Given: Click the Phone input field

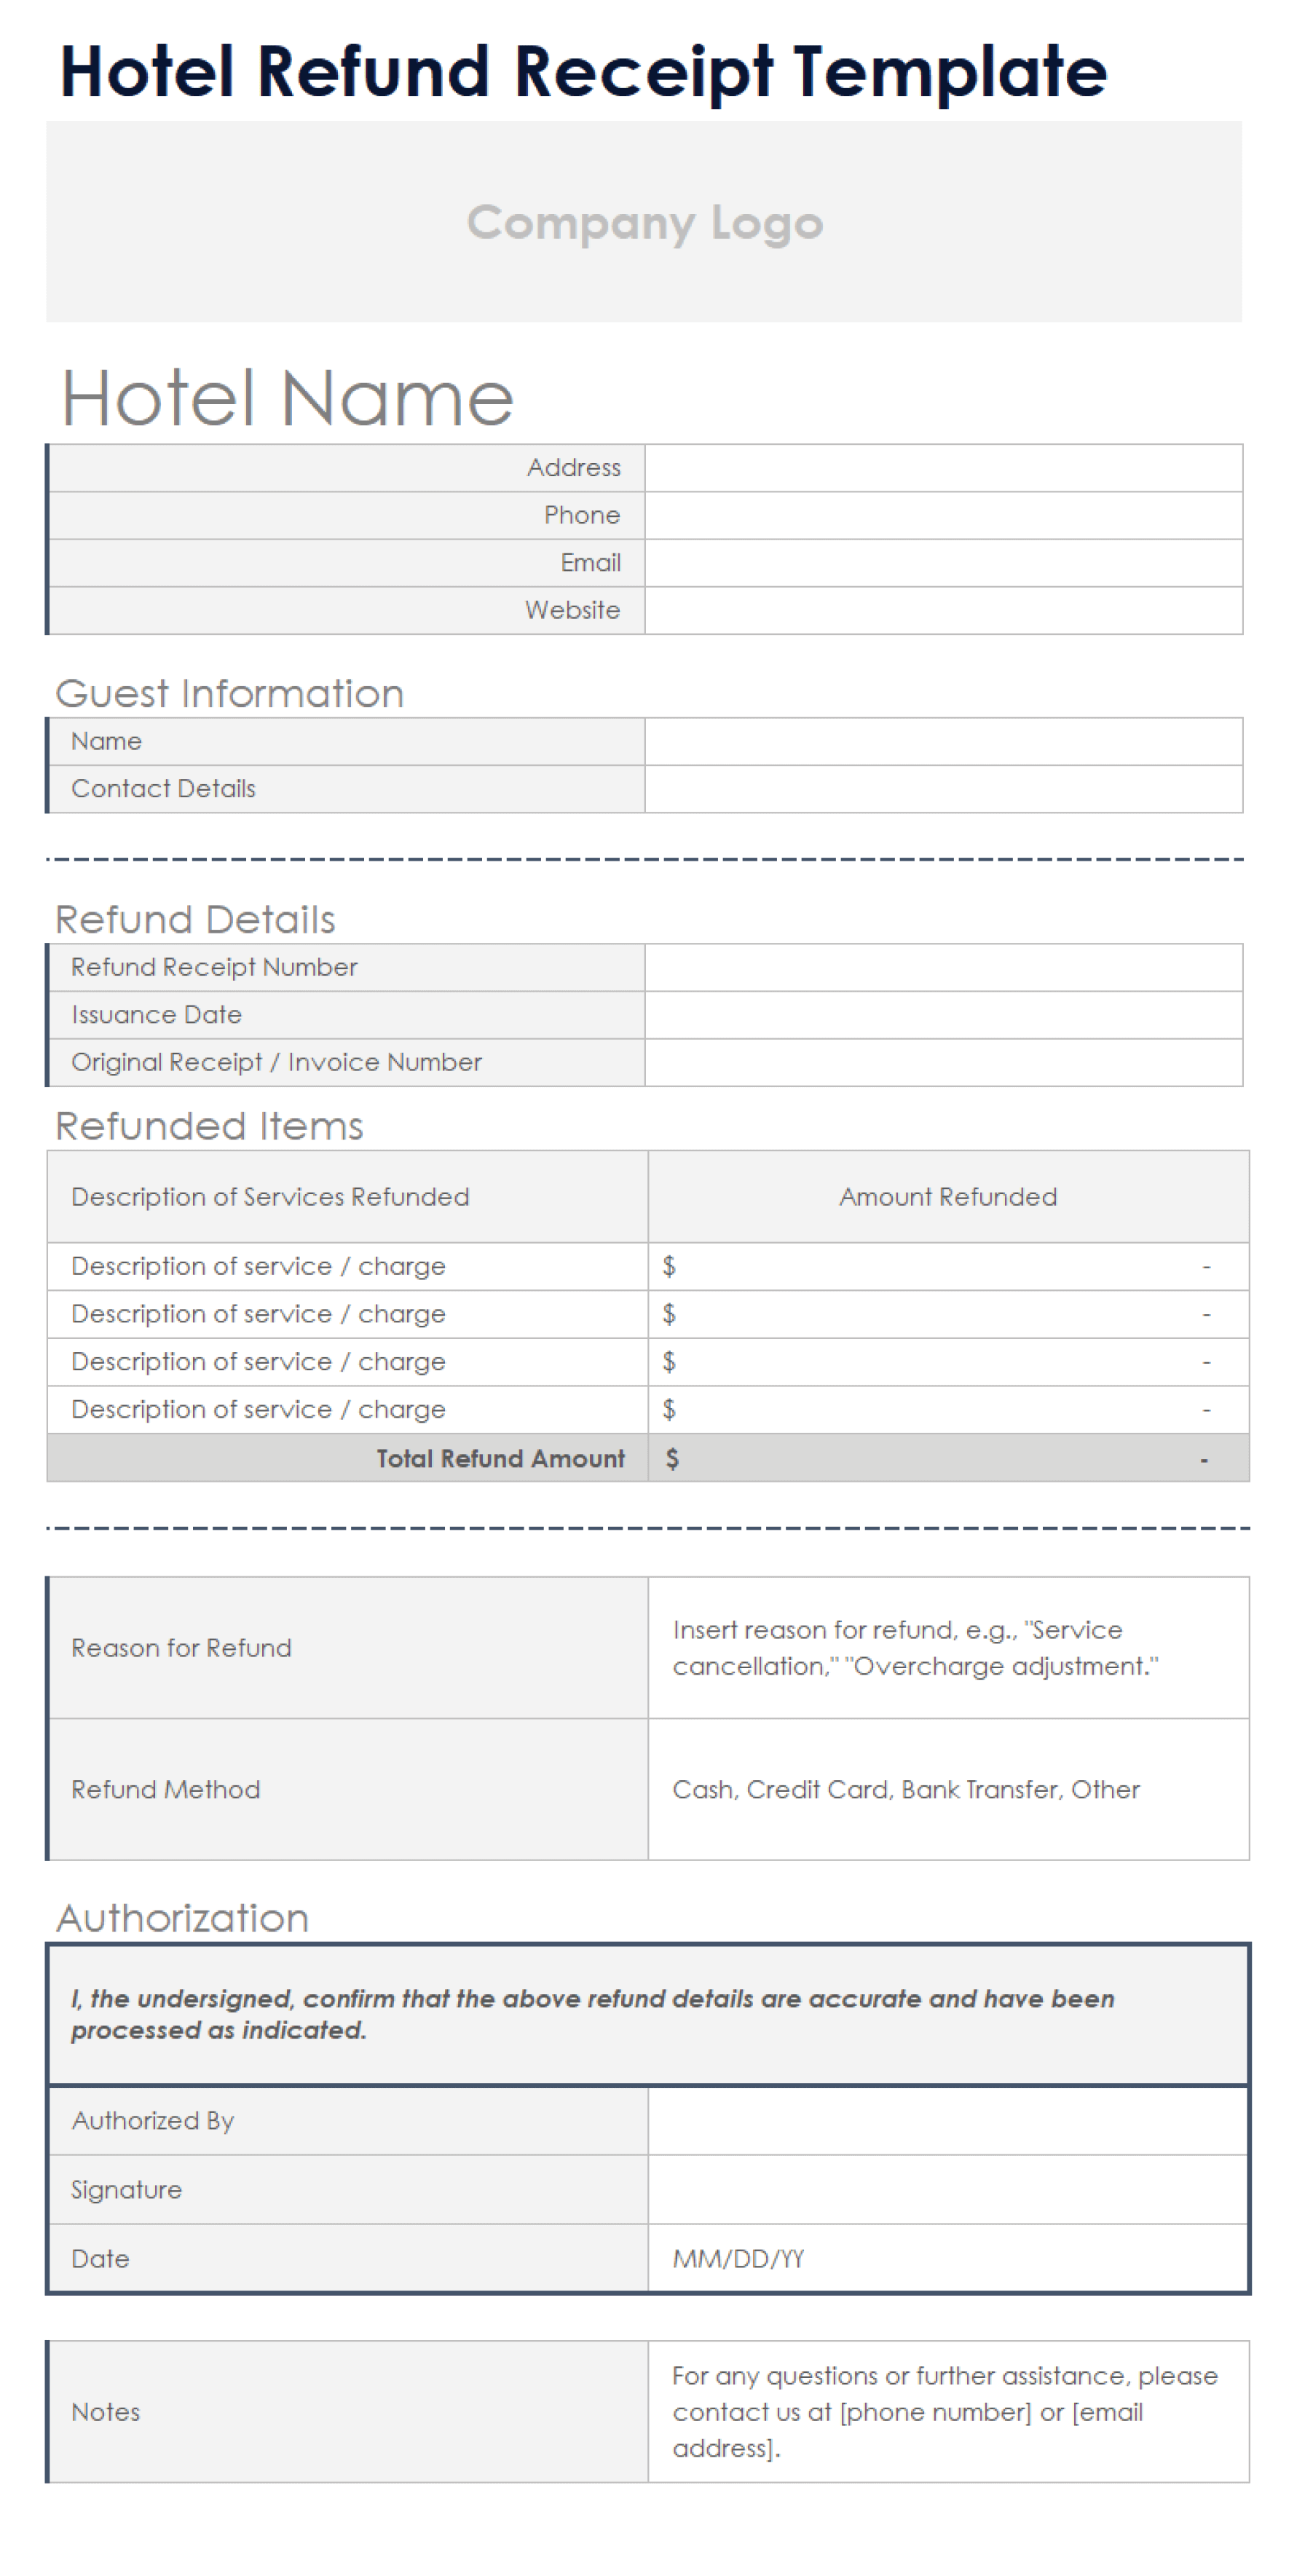Looking at the screenshot, I should [x=942, y=515].
